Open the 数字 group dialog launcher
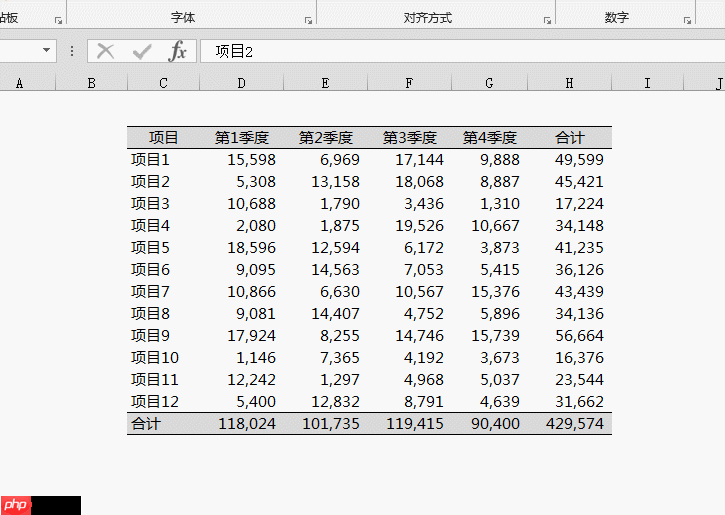Viewport: 725px width, 515px height. [688, 20]
